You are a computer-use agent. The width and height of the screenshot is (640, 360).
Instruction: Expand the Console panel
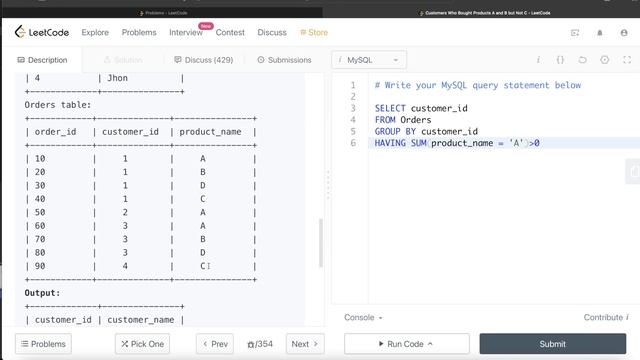(x=363, y=318)
